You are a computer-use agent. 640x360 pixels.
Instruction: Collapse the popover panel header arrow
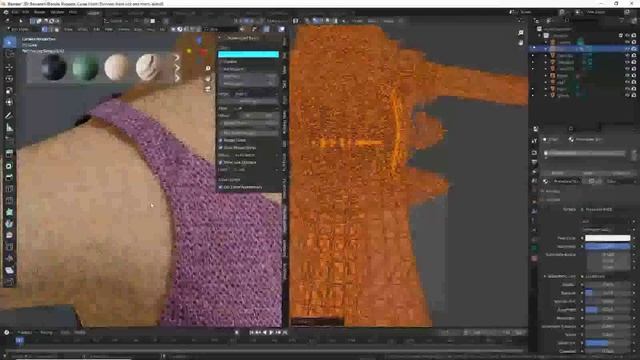coord(220,38)
